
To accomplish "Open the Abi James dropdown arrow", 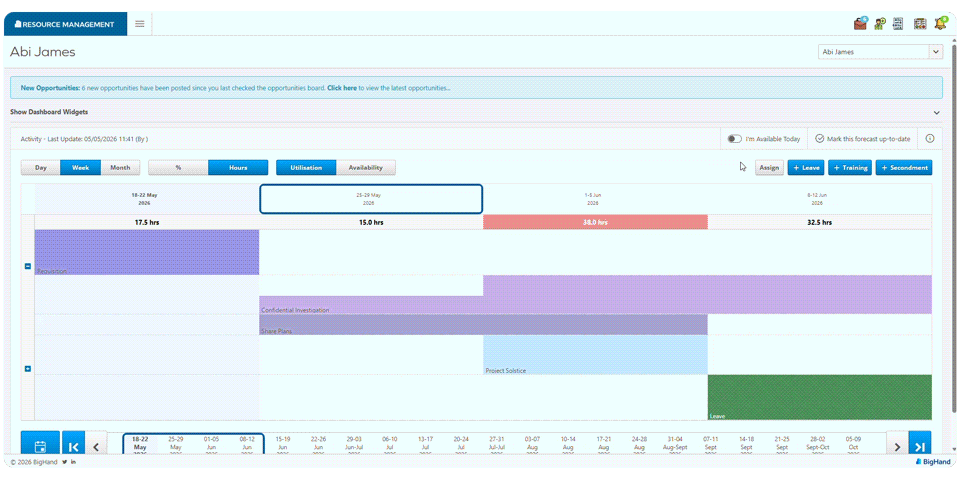I will coord(936,52).
